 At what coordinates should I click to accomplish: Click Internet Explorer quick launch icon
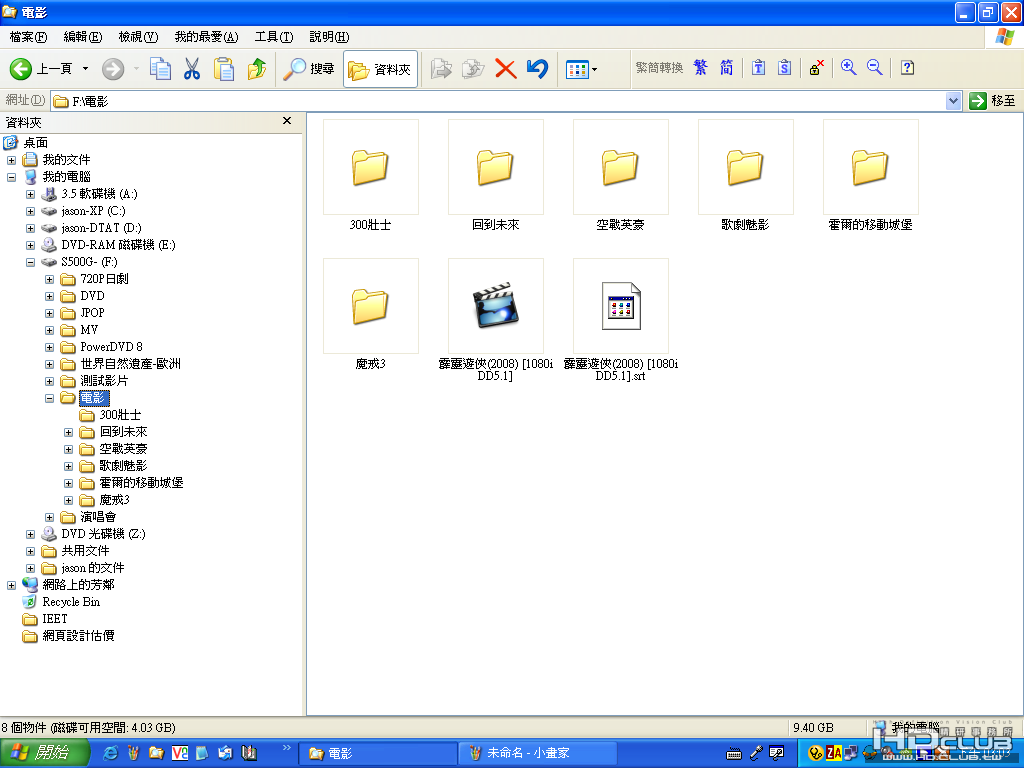click(x=111, y=753)
